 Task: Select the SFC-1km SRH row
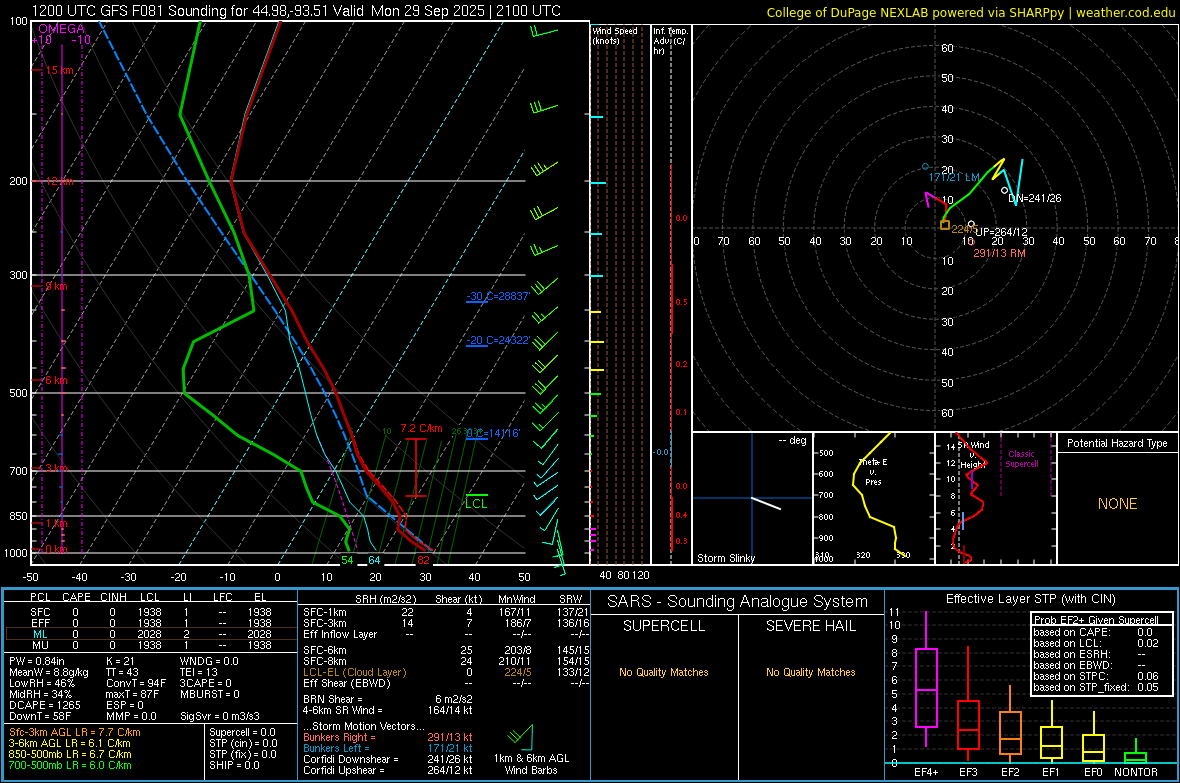coord(446,612)
